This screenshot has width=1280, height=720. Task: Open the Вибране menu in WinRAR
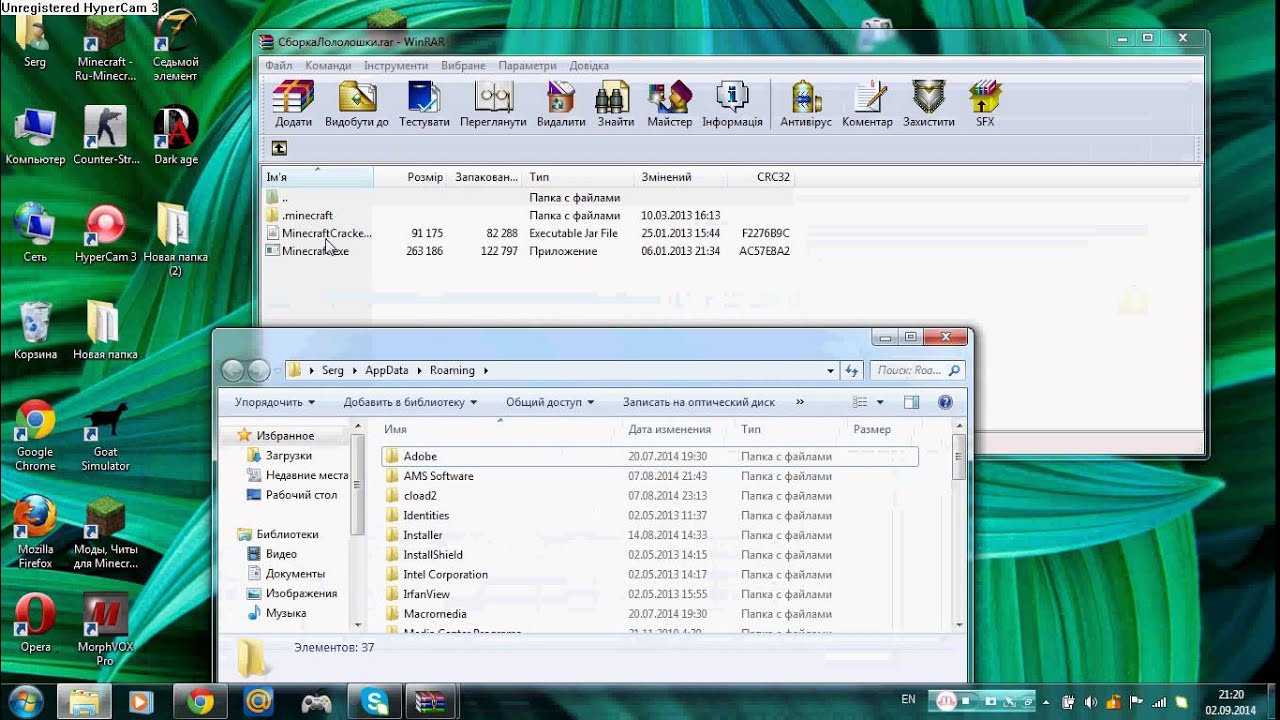[x=463, y=66]
